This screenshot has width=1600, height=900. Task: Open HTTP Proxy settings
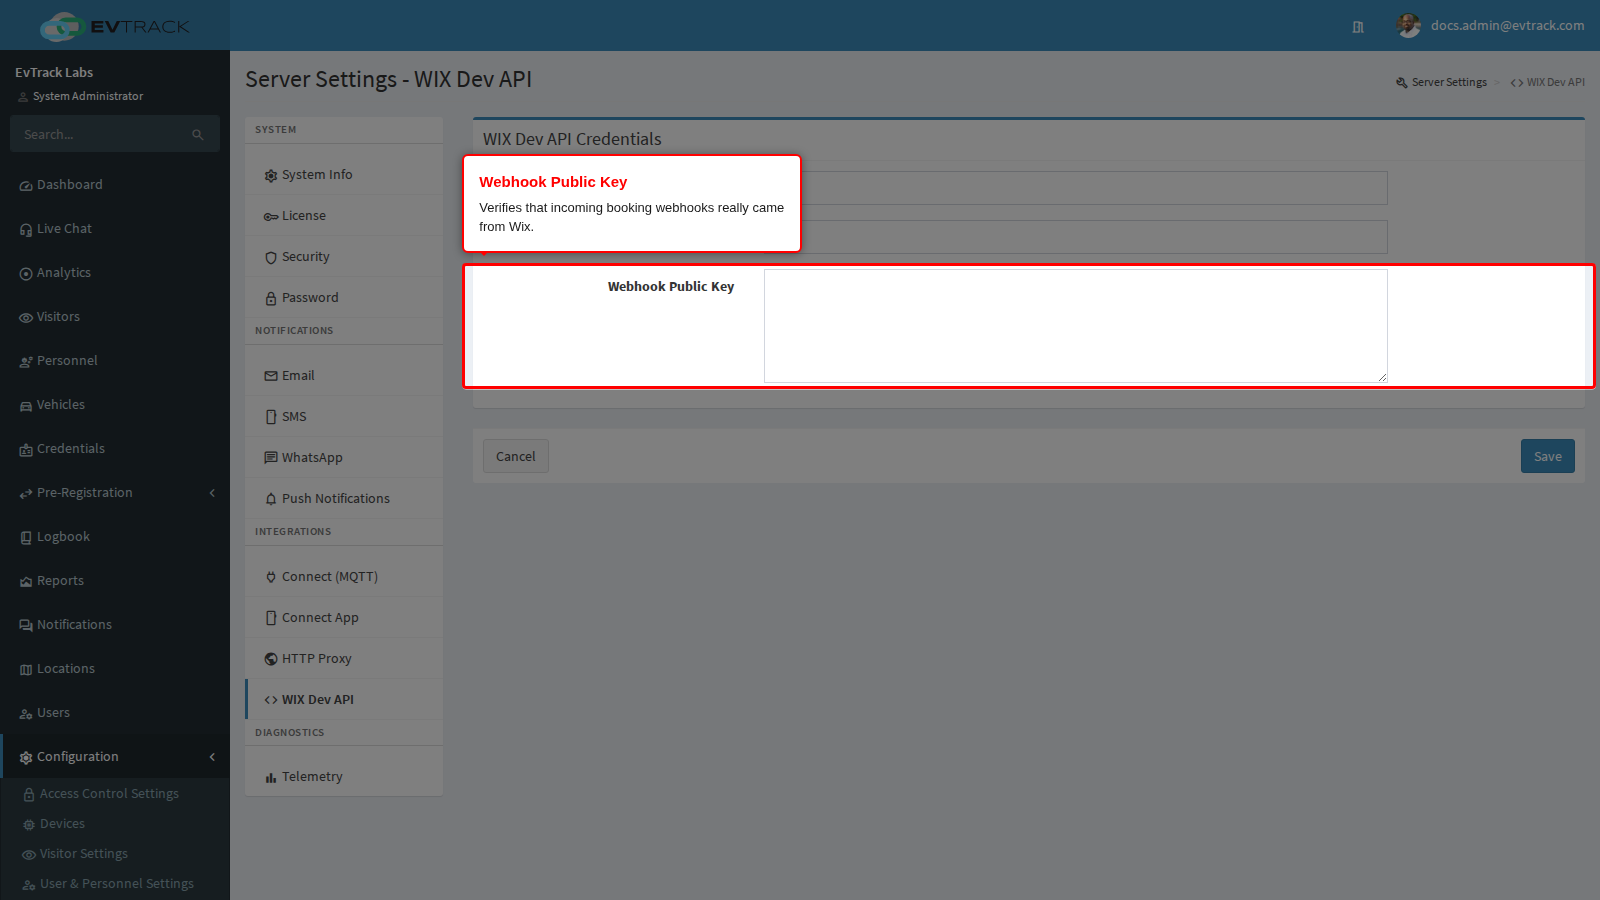(344, 659)
